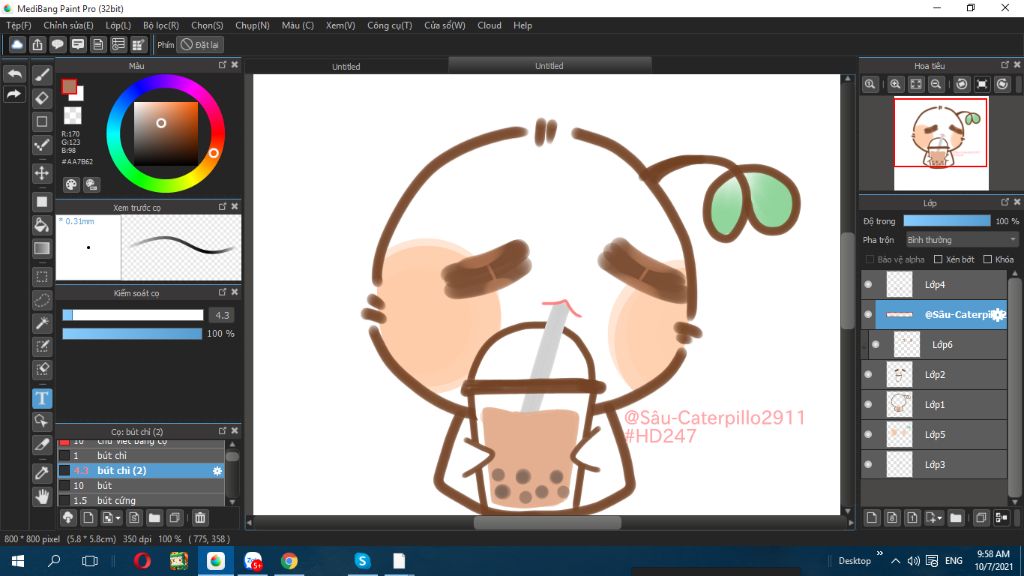
Task: Enable the Xén bớt checkbox
Action: point(938,259)
